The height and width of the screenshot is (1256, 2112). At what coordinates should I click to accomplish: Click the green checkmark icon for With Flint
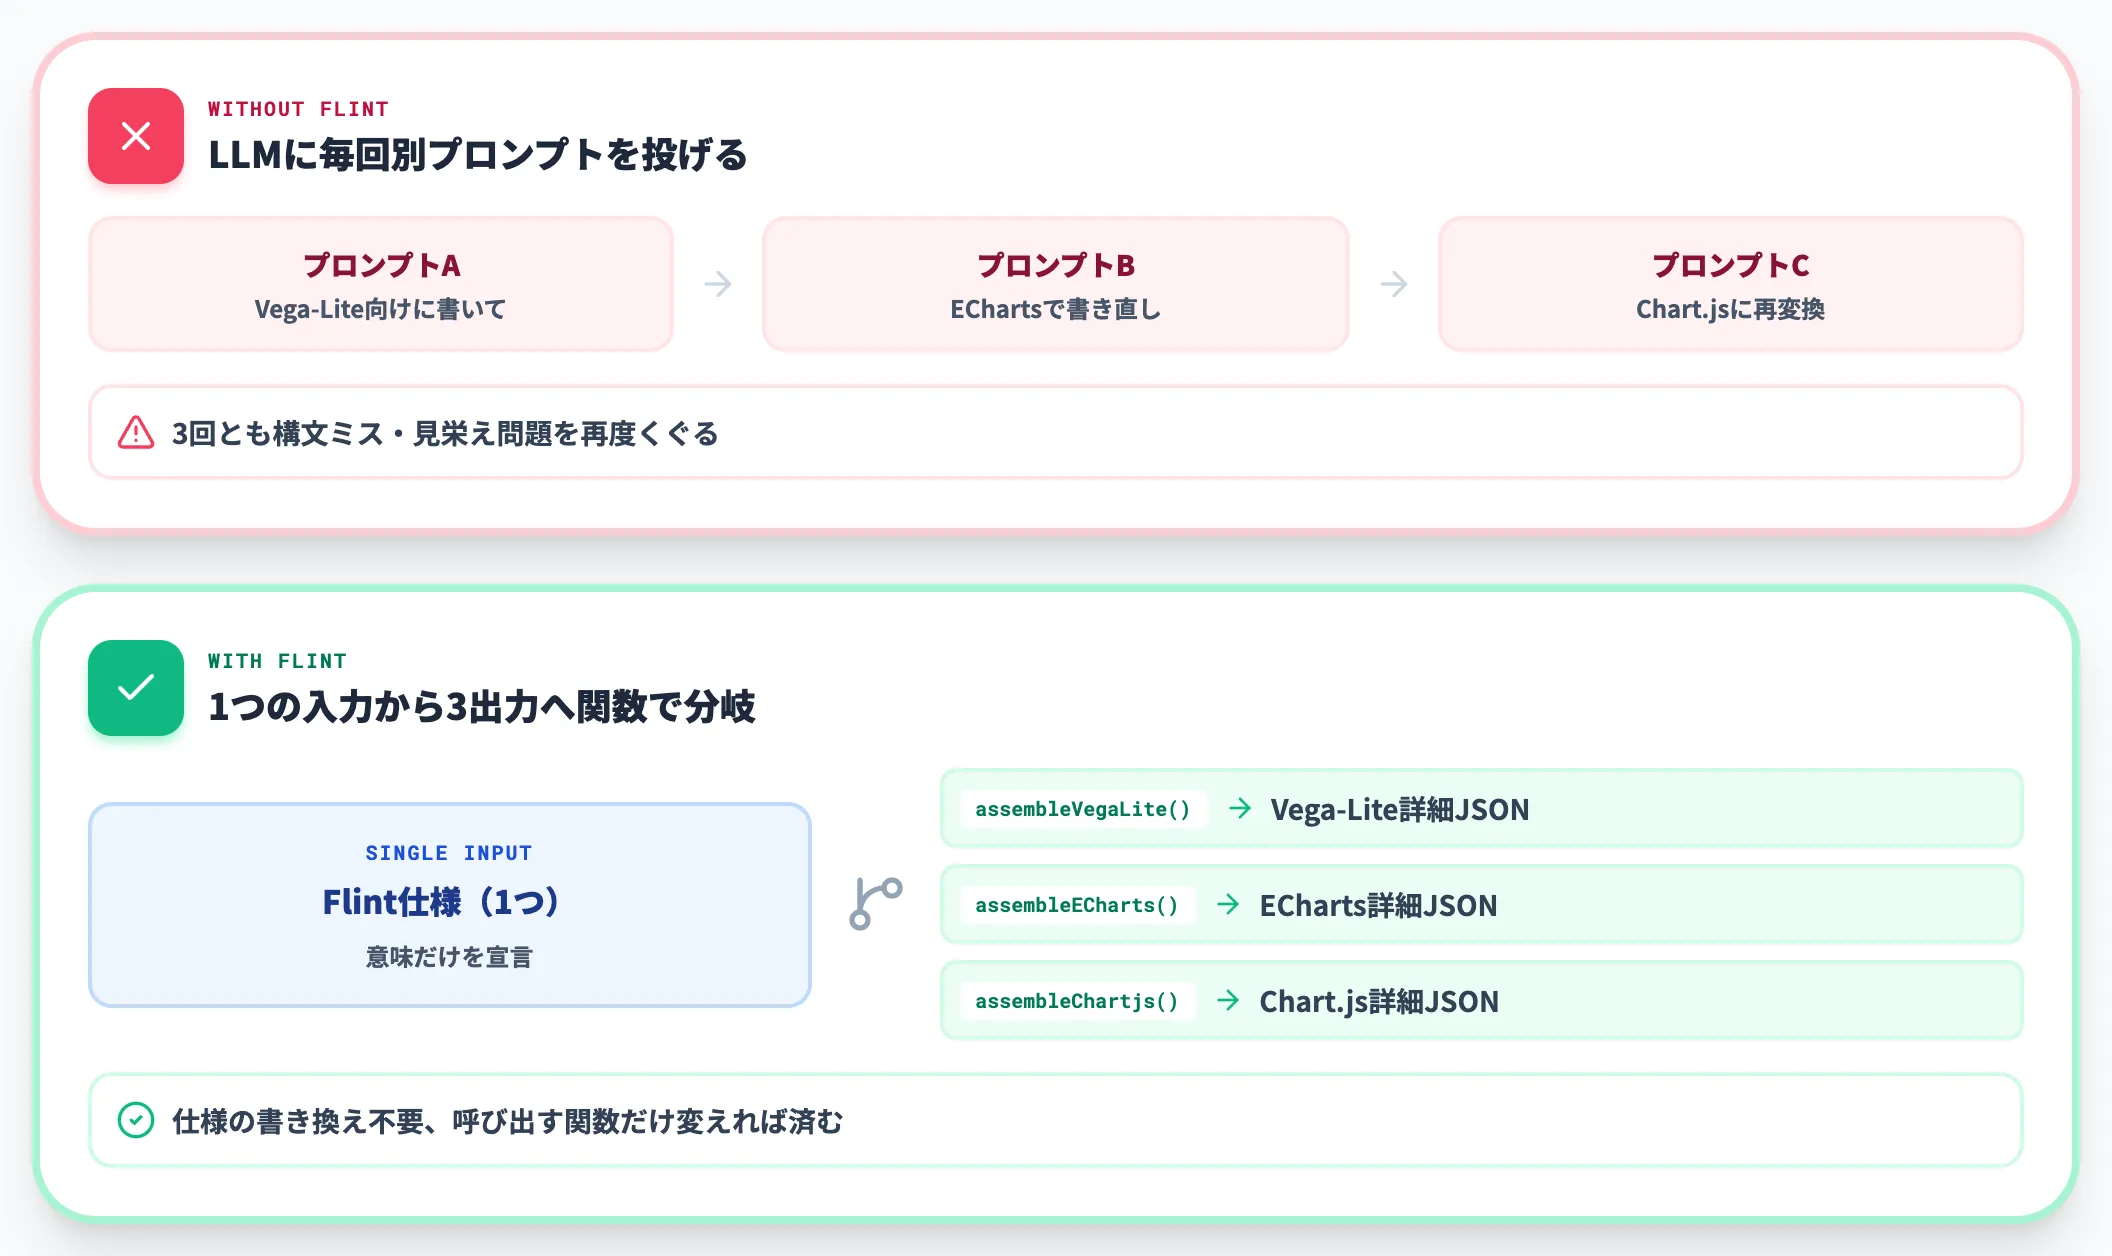(x=136, y=688)
